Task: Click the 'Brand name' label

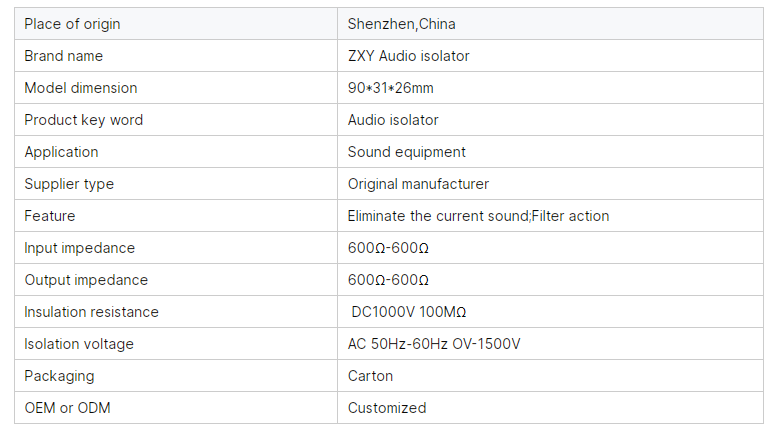Action: pos(64,56)
